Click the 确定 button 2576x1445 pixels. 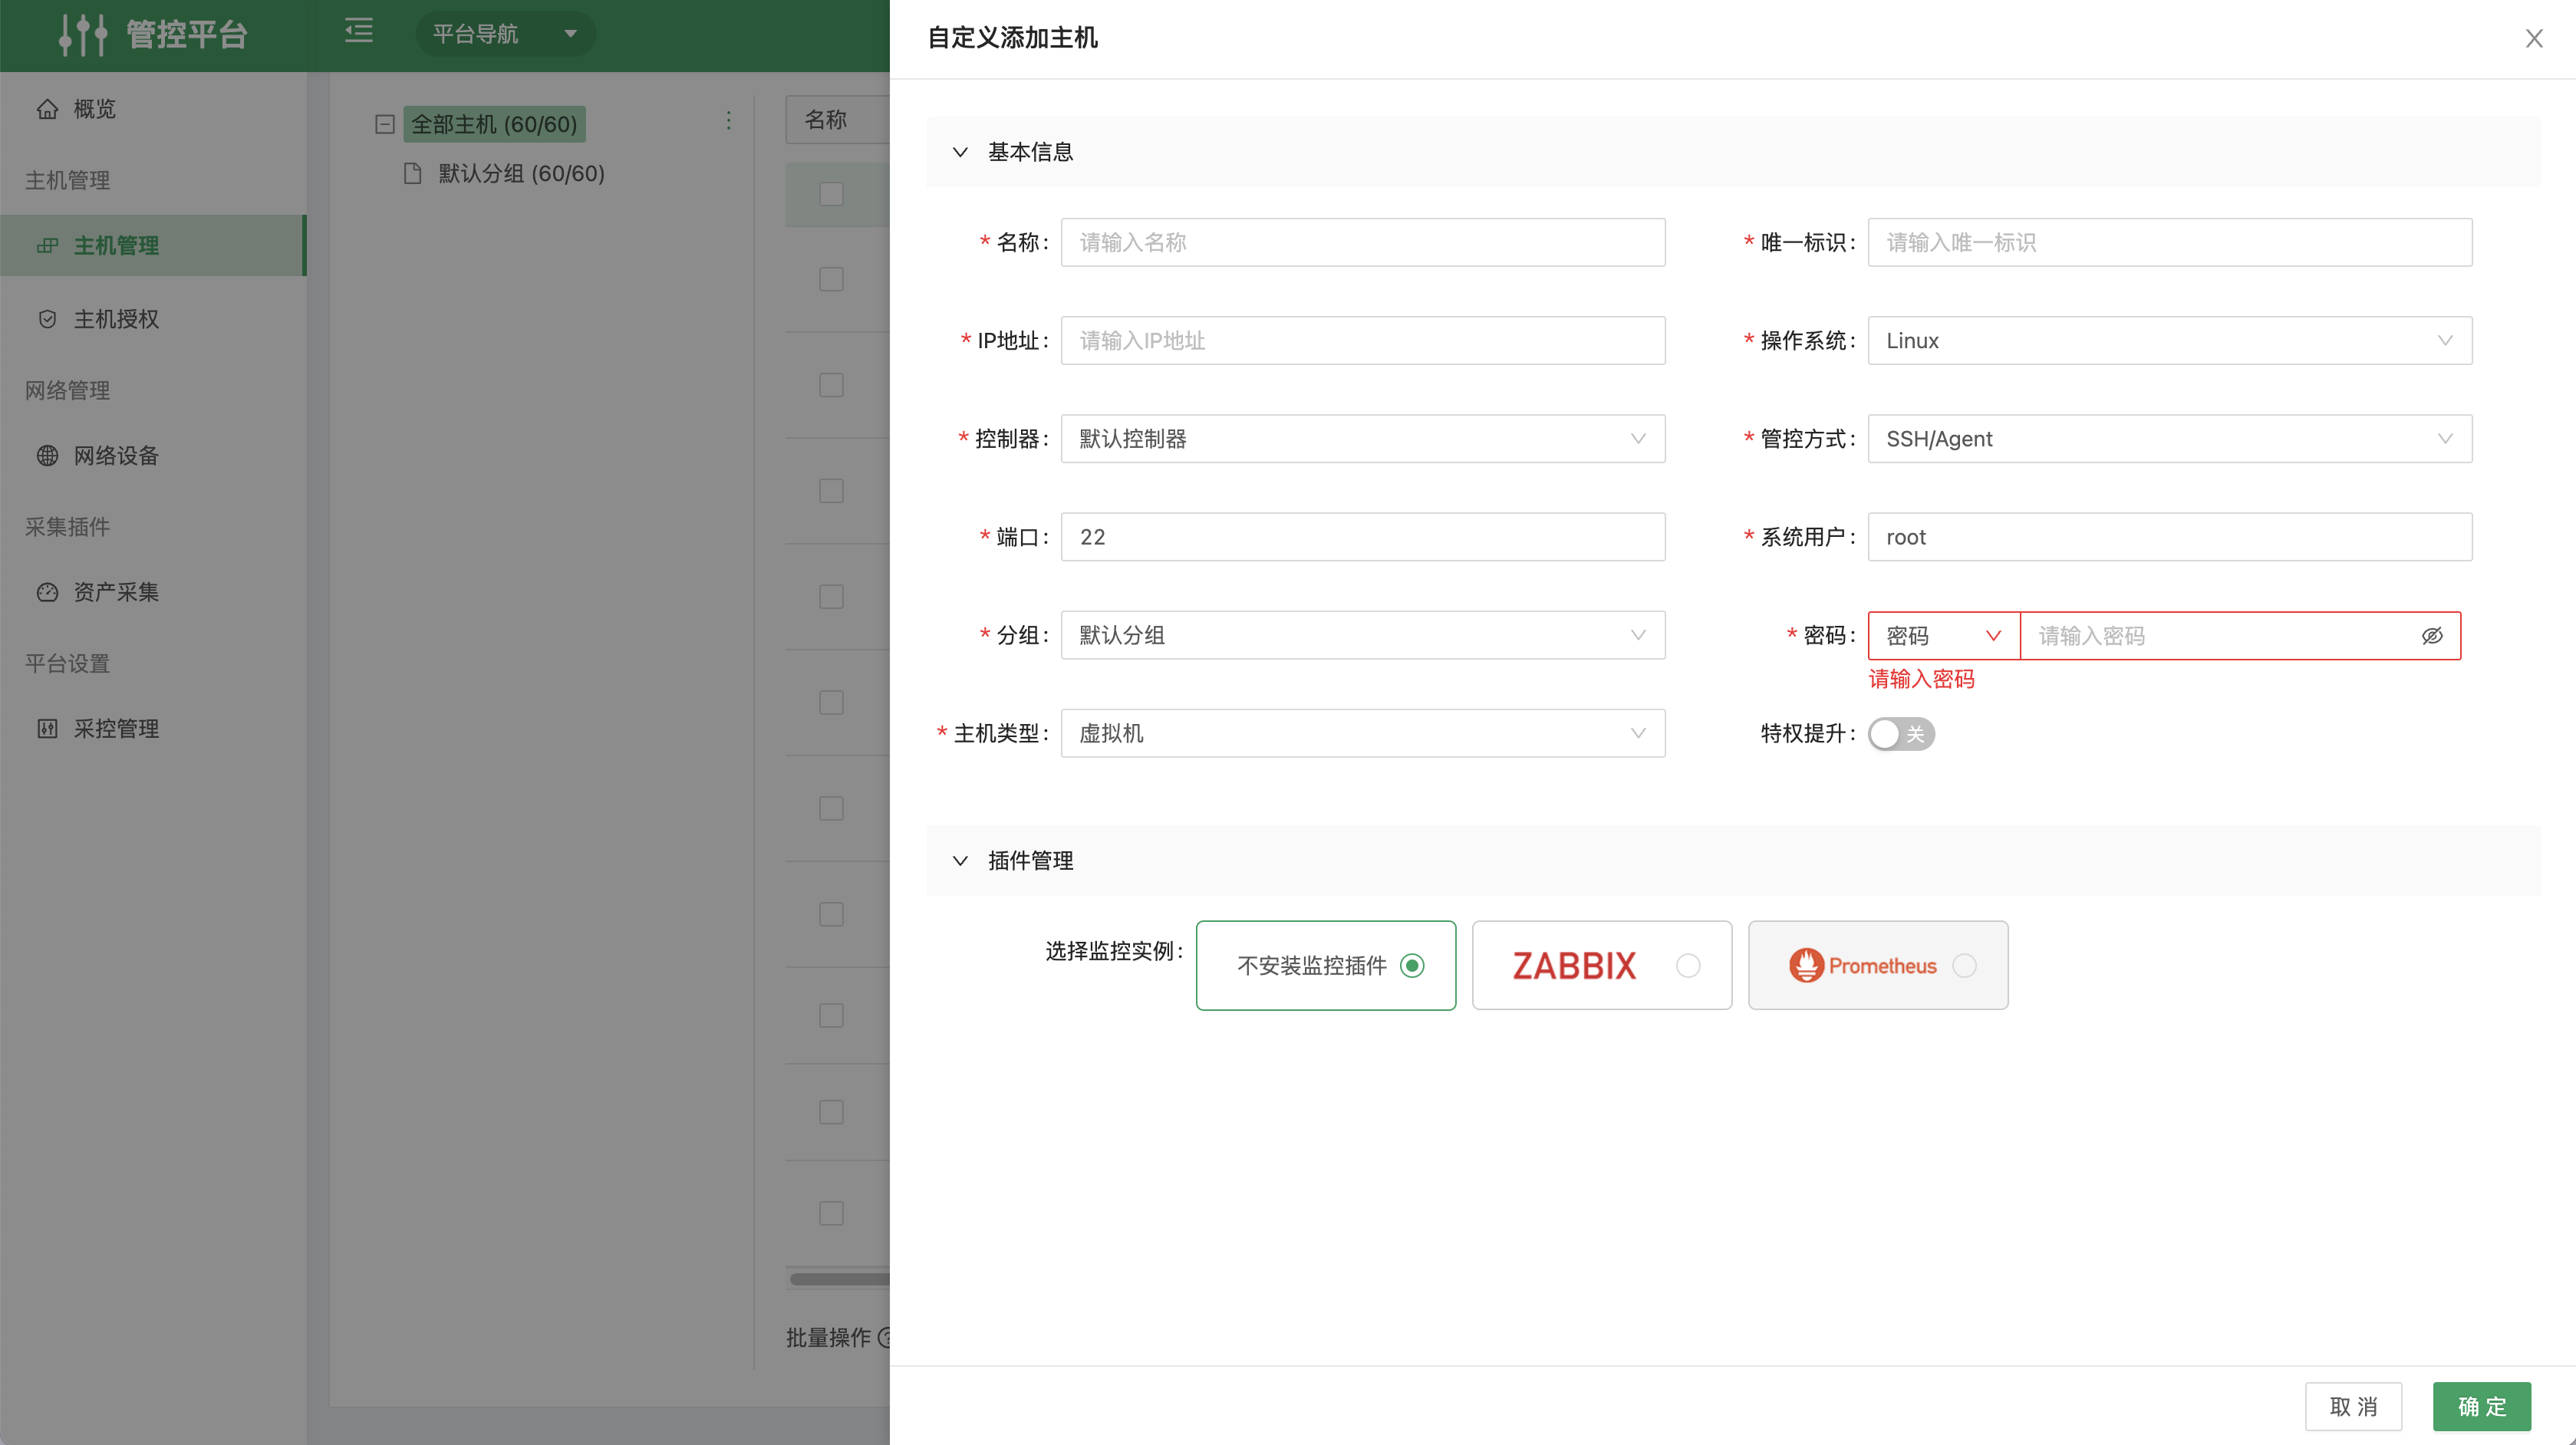click(x=2482, y=1407)
